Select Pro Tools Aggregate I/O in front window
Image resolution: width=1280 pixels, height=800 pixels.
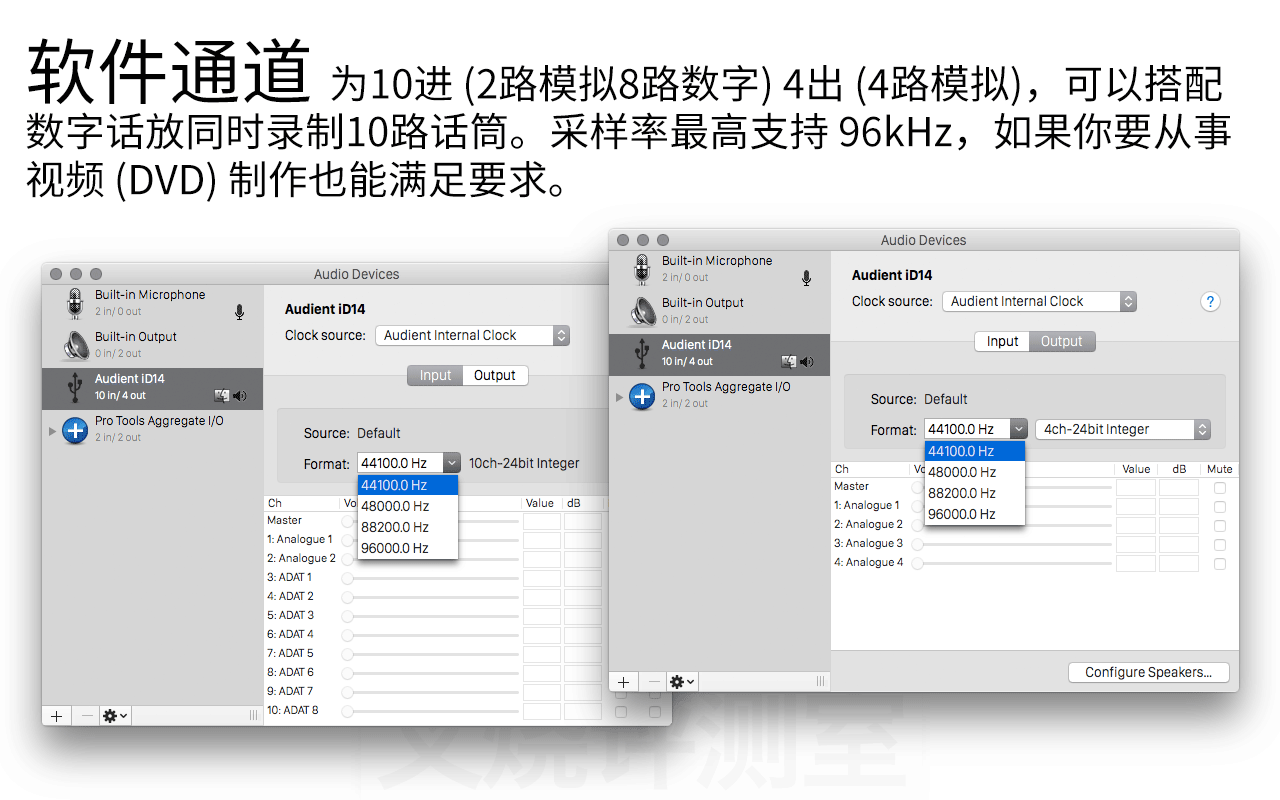(720, 396)
